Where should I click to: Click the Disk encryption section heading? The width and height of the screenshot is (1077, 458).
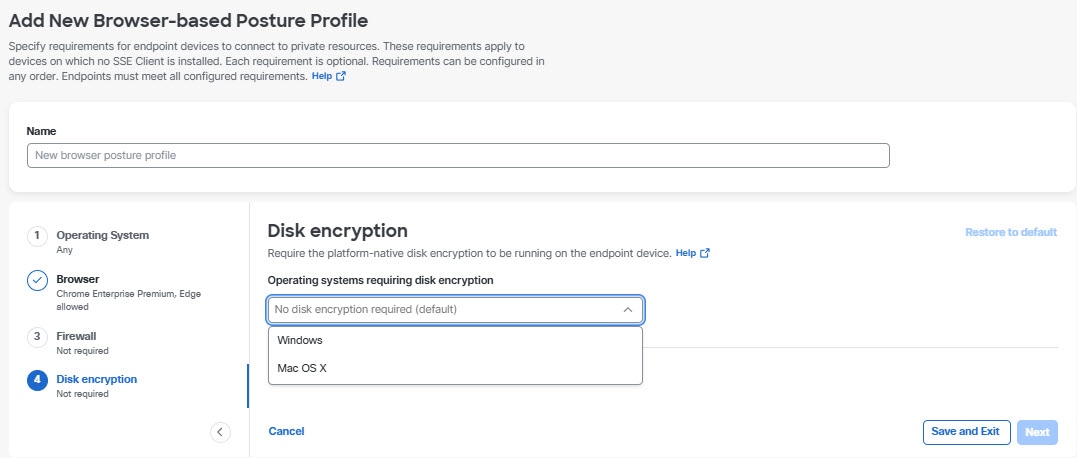[337, 230]
